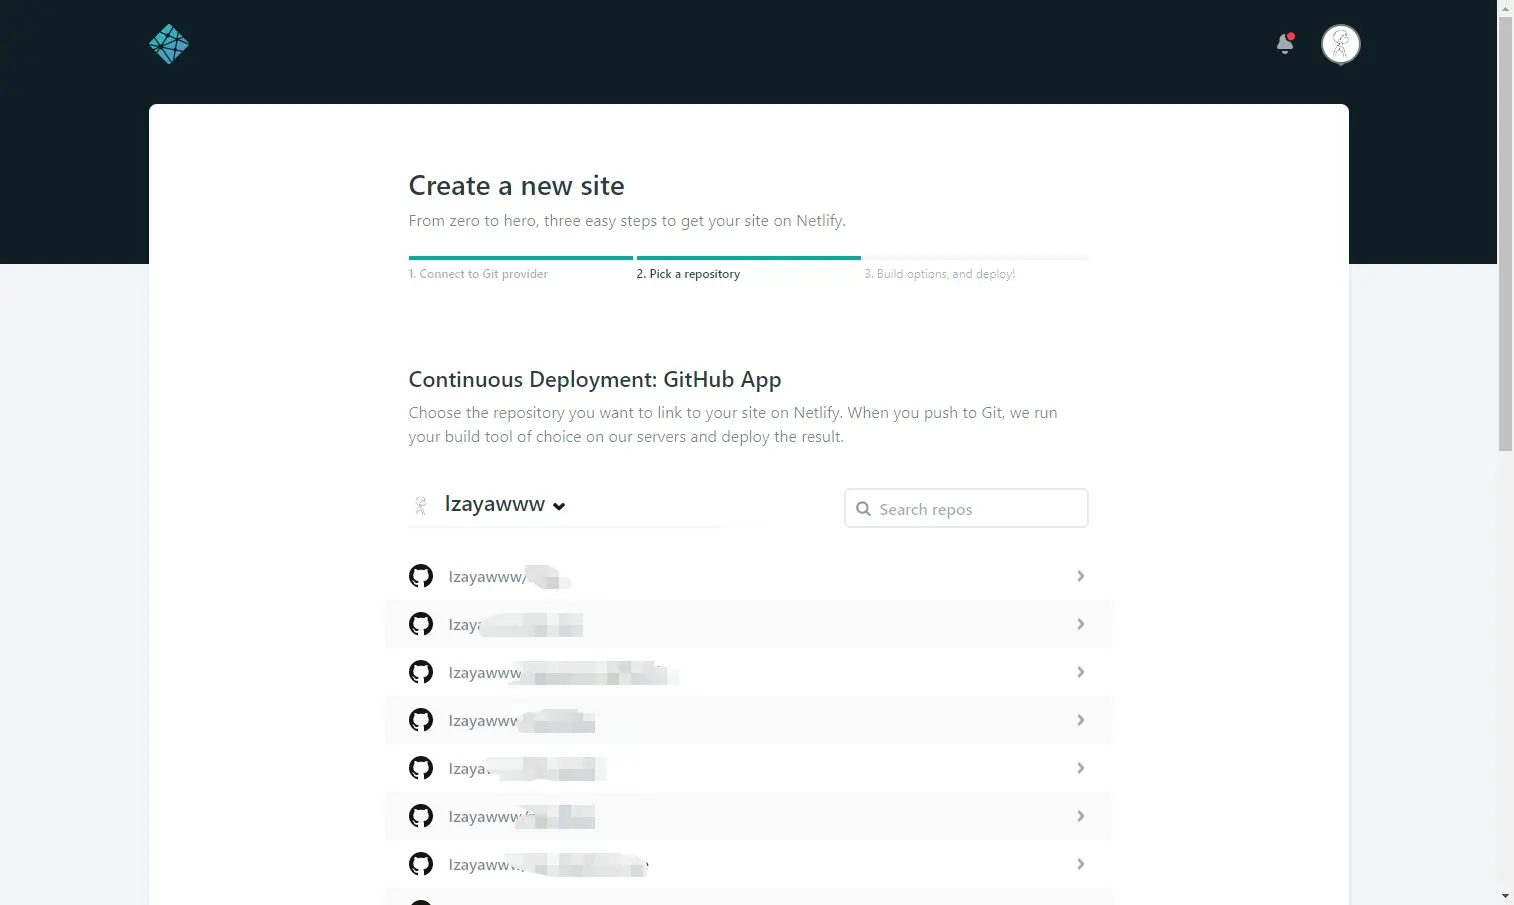Open the user avatar menu in the header
The width and height of the screenshot is (1514, 905).
pos(1340,44)
